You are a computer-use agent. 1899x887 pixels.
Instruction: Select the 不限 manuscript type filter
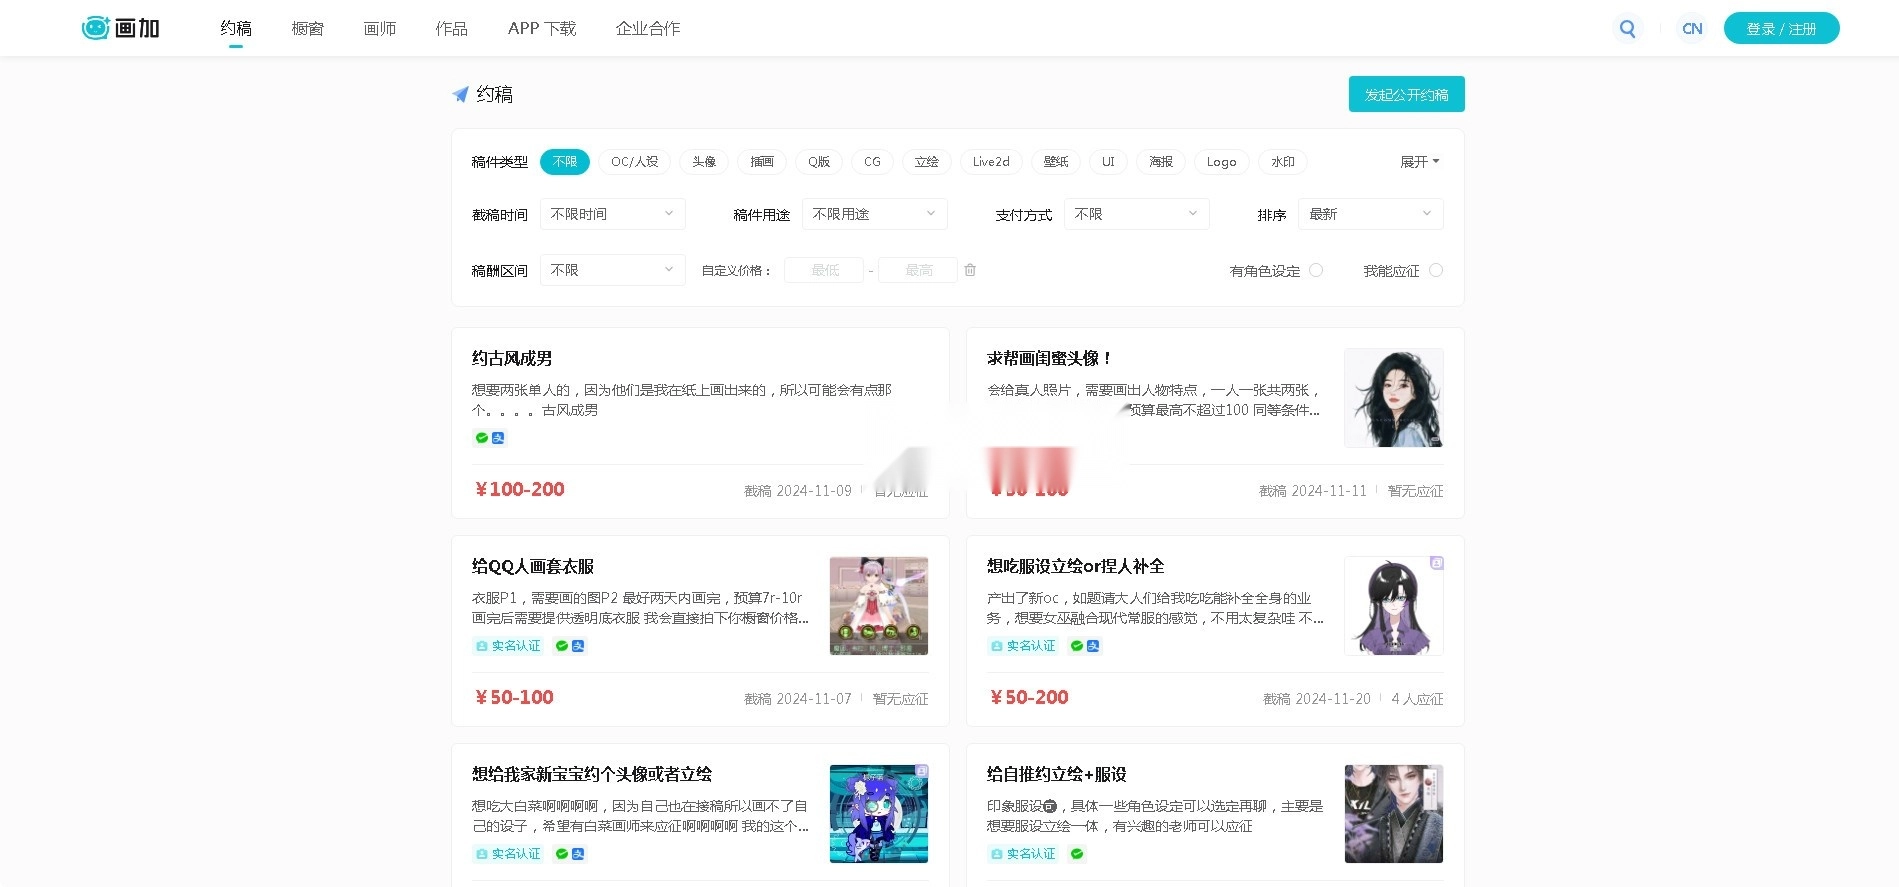tap(565, 162)
